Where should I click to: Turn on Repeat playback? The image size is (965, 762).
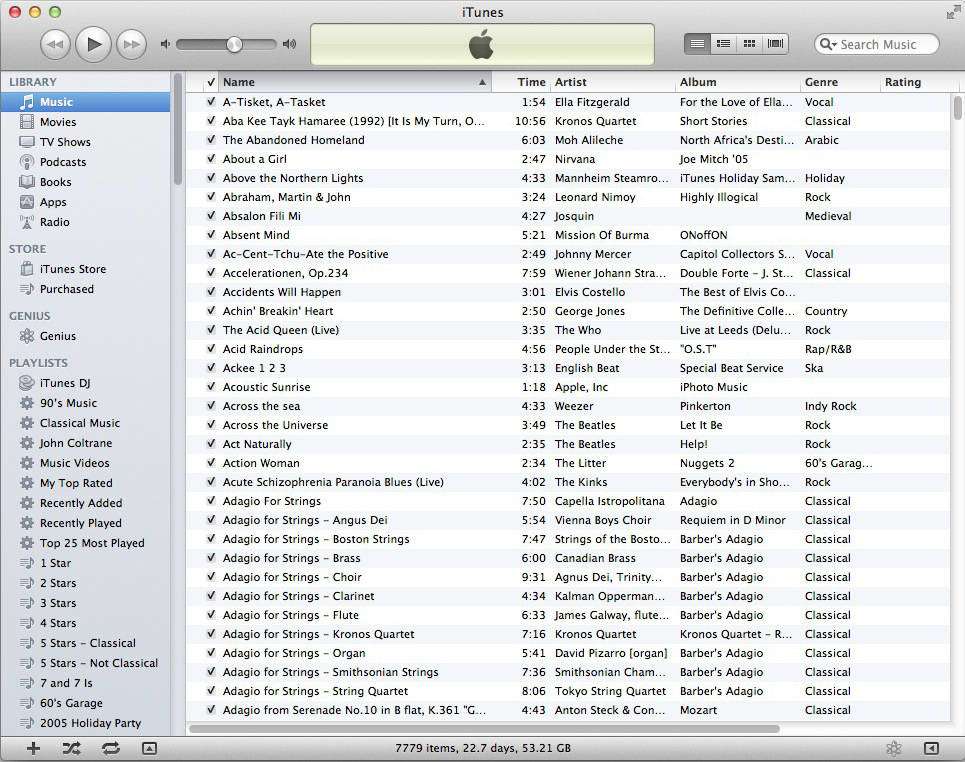pos(110,747)
